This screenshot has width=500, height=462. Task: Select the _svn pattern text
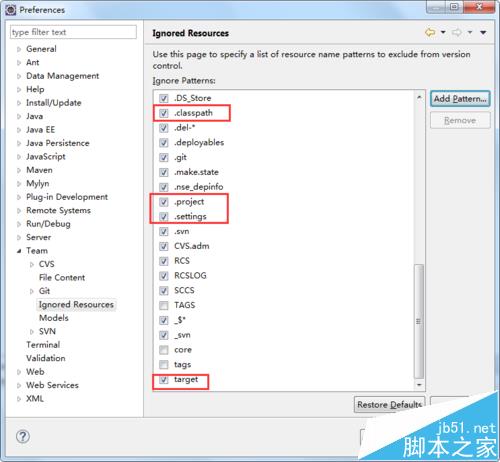tap(182, 335)
